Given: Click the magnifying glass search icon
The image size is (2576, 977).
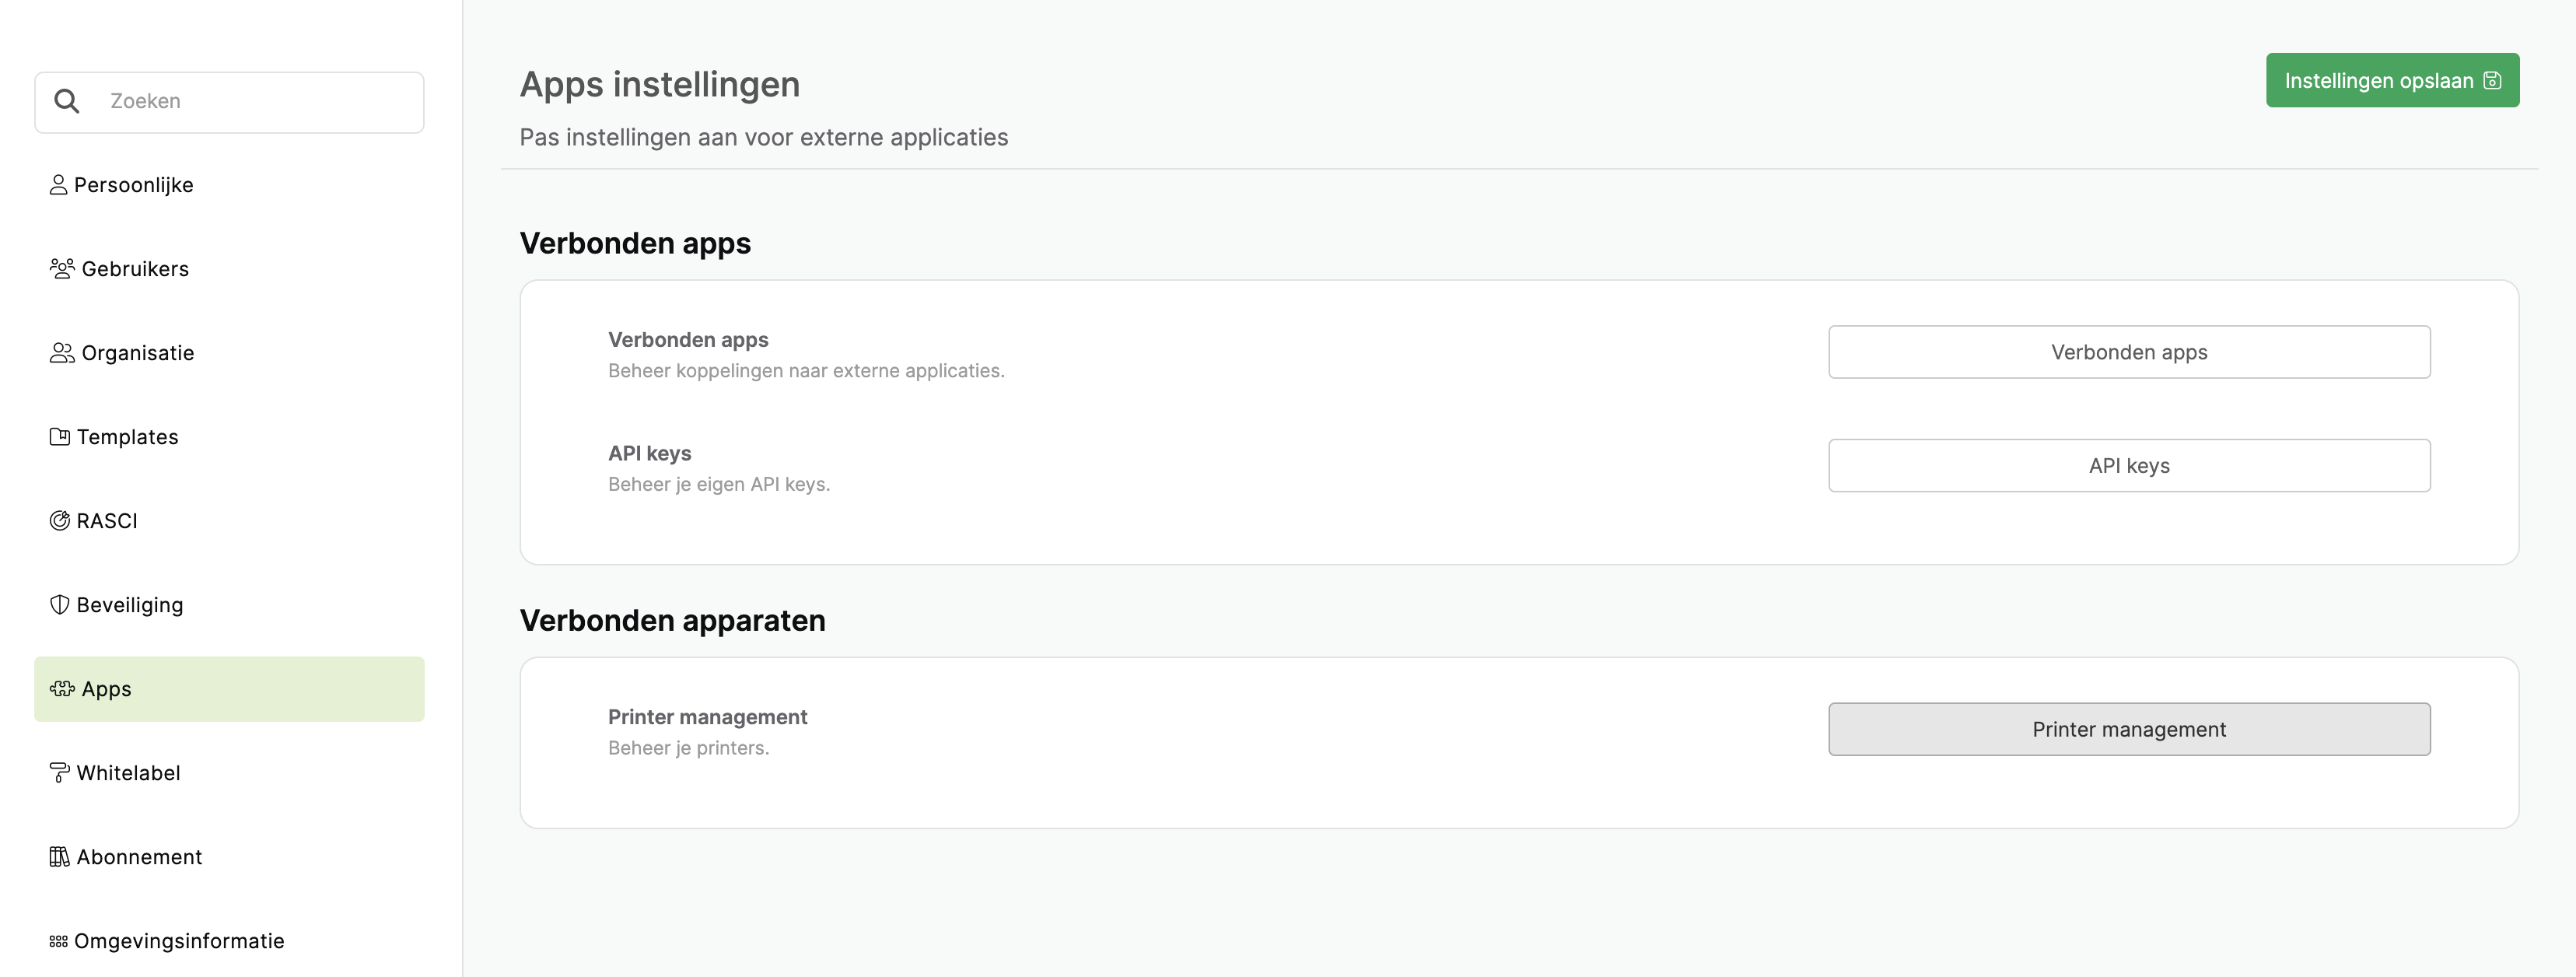Looking at the screenshot, I should pyautogui.click(x=67, y=101).
